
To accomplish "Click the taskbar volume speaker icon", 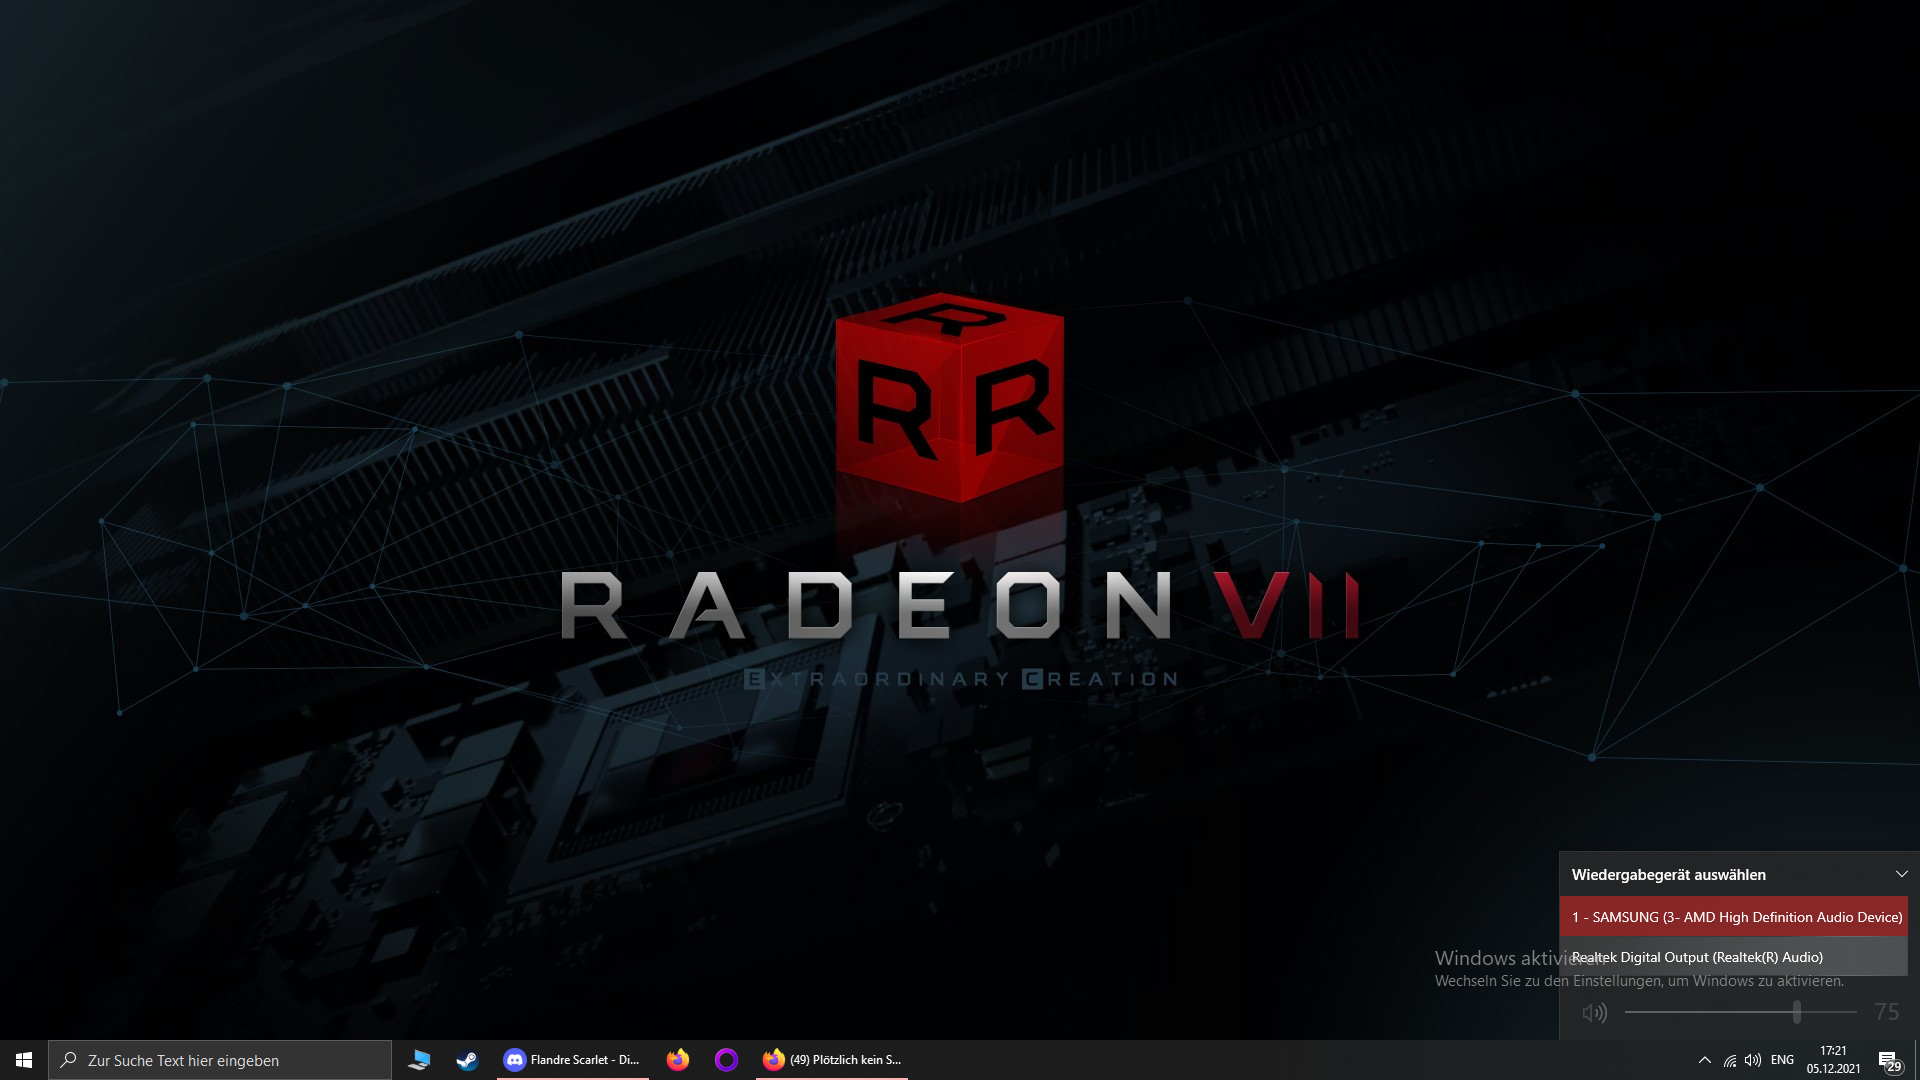I will click(x=1753, y=1060).
